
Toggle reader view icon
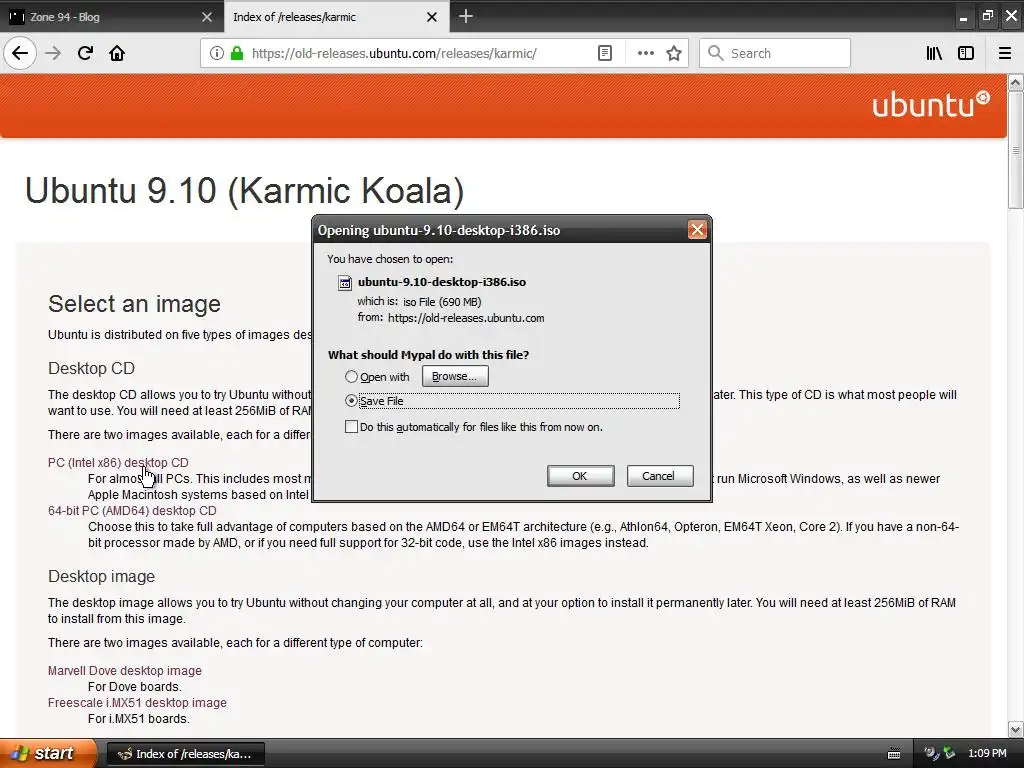(x=605, y=53)
